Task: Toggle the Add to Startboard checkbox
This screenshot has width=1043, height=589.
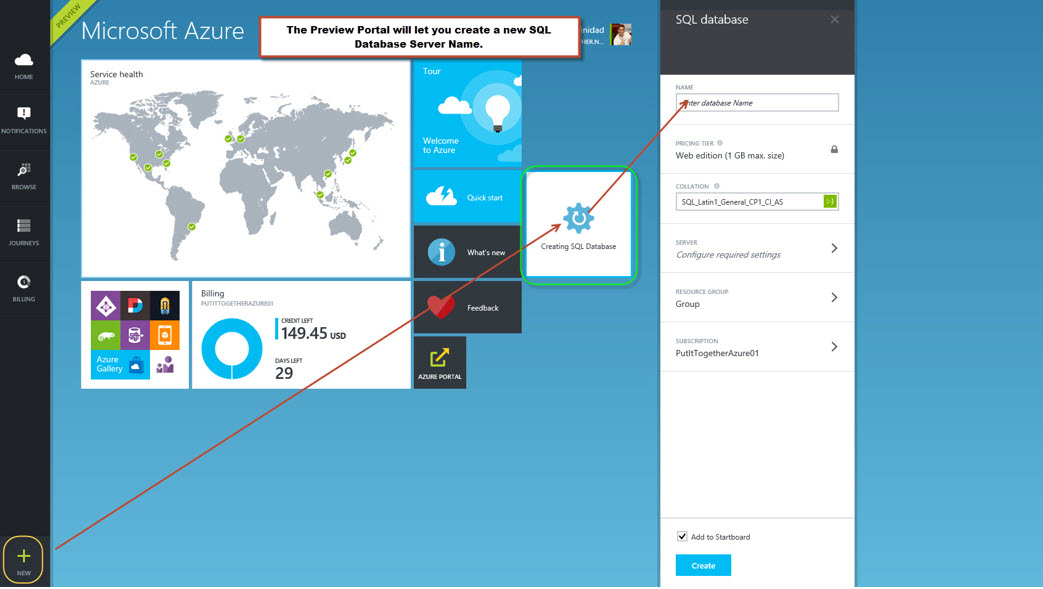Action: [682, 536]
